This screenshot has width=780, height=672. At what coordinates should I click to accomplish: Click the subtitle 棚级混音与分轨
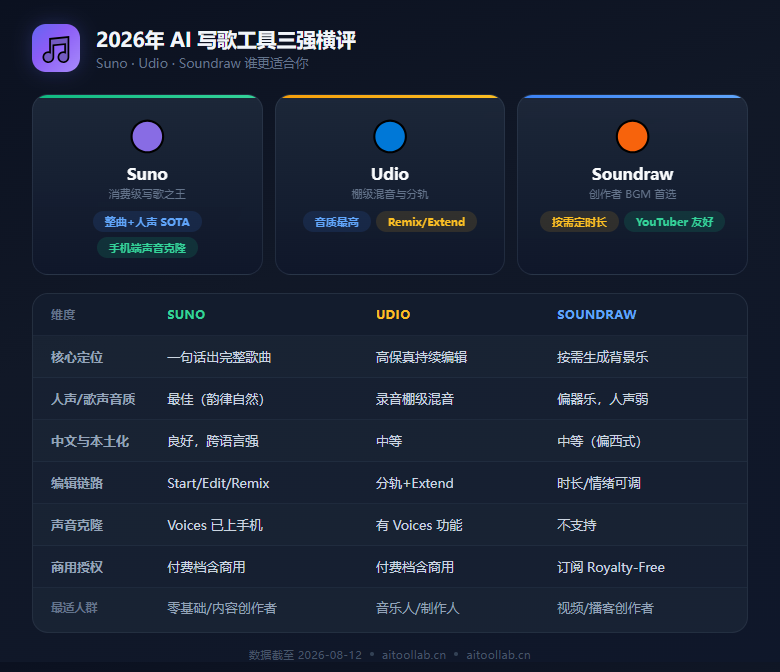(390, 194)
